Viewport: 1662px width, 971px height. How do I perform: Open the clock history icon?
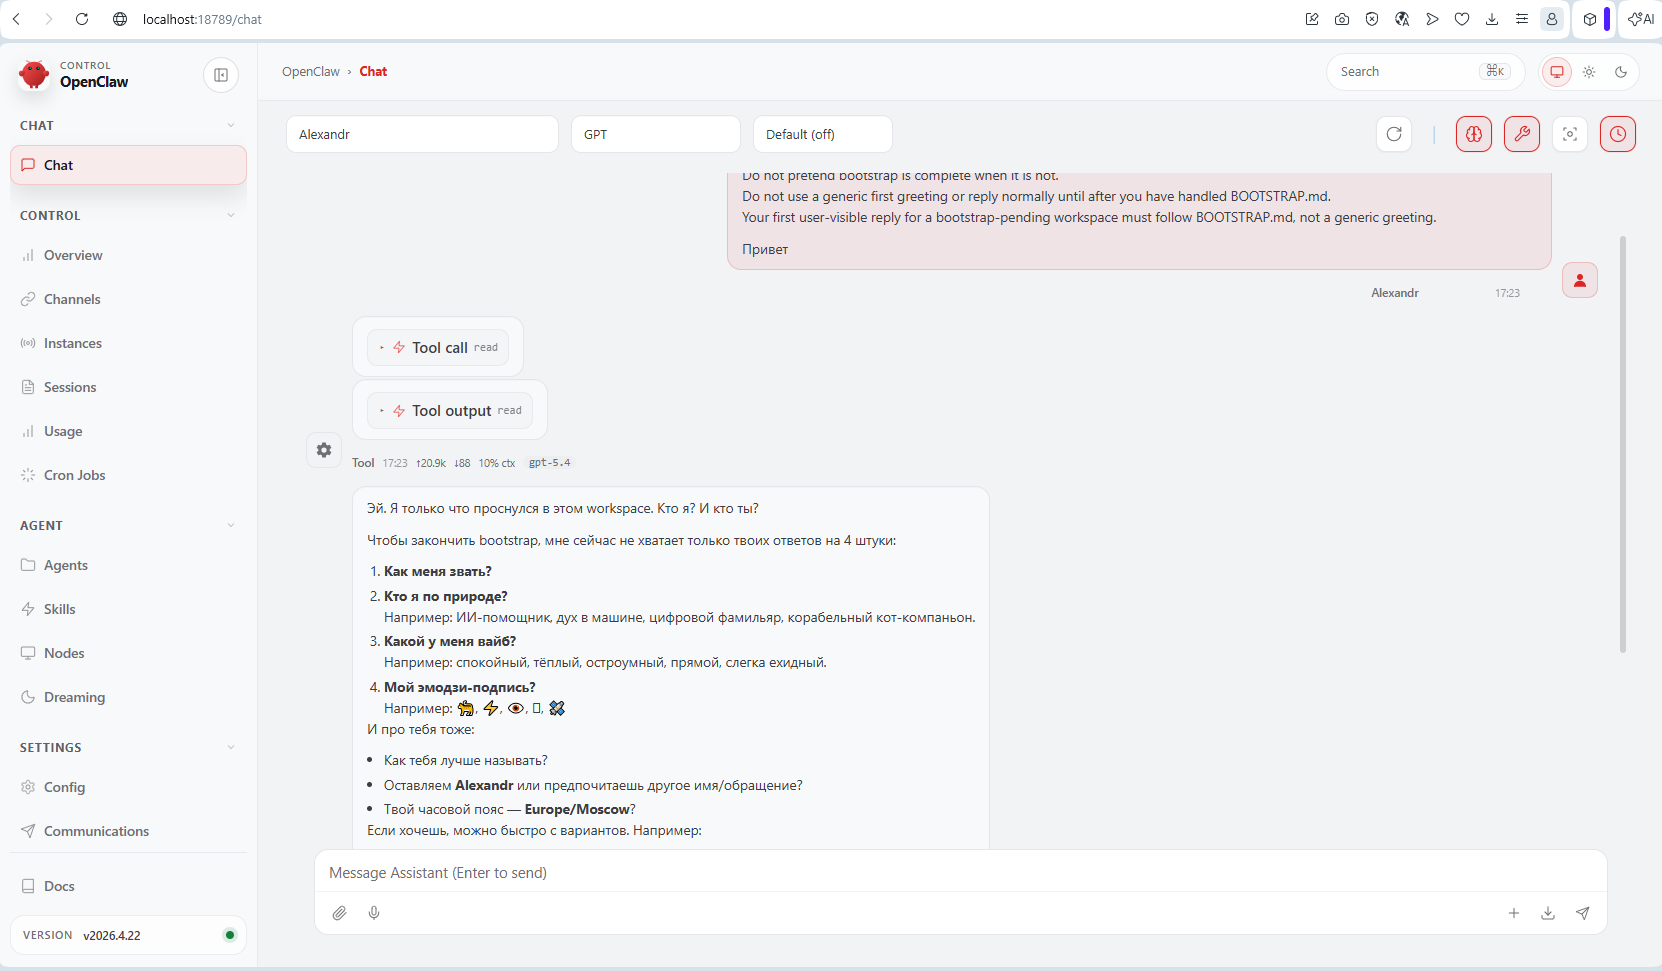click(x=1616, y=133)
